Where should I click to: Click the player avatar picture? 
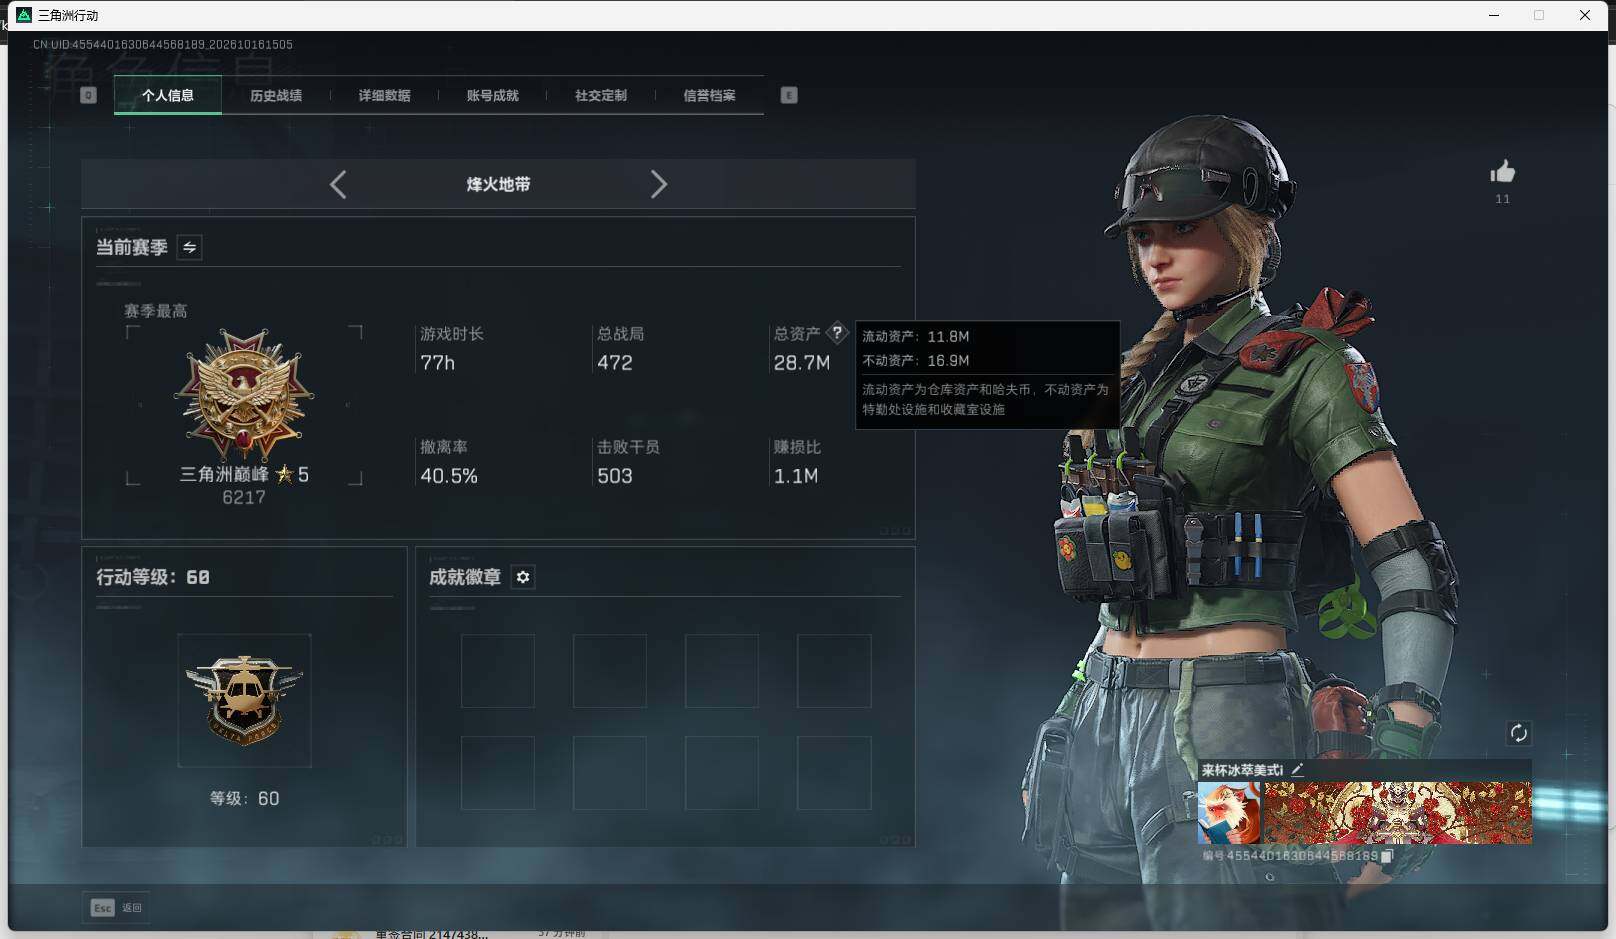(x=1231, y=813)
